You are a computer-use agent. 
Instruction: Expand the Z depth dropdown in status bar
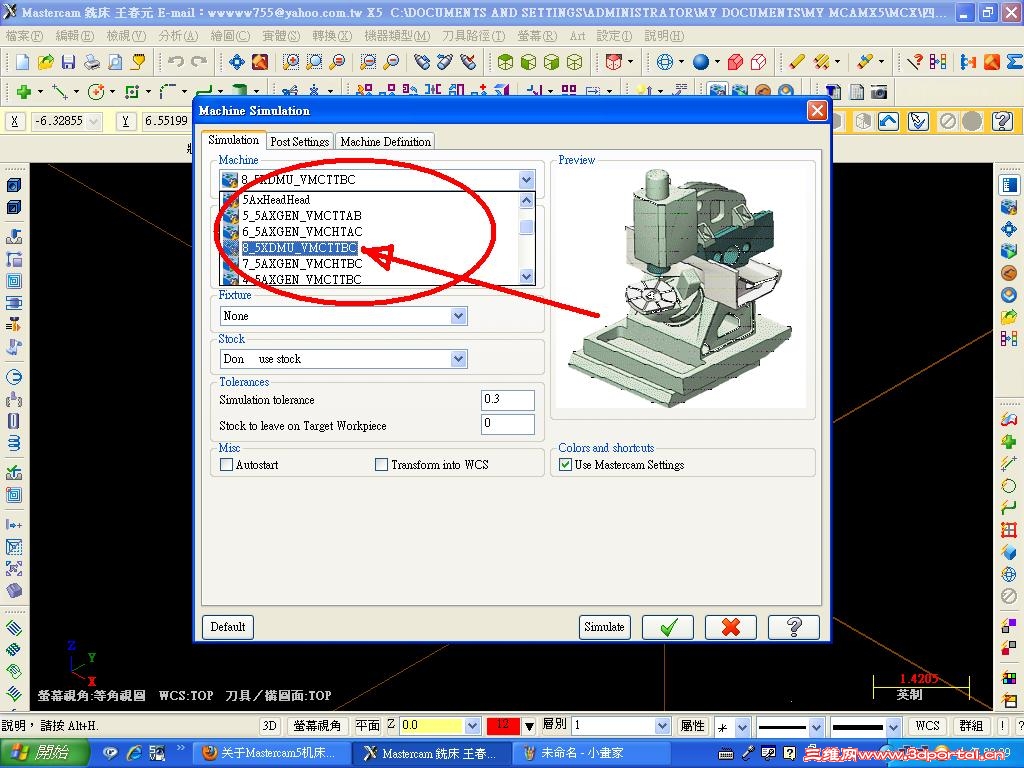coord(473,726)
